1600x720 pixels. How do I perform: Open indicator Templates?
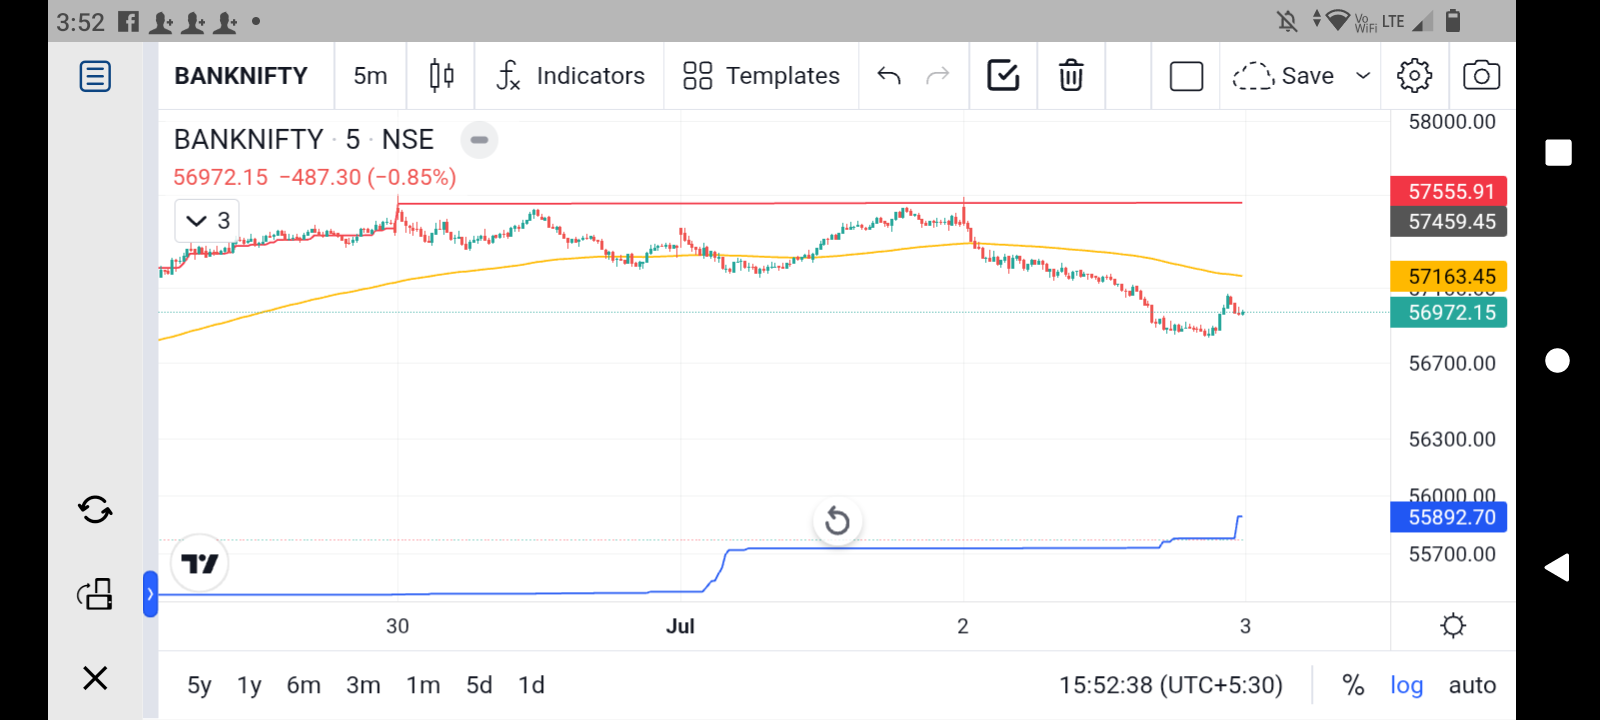[x=761, y=76]
